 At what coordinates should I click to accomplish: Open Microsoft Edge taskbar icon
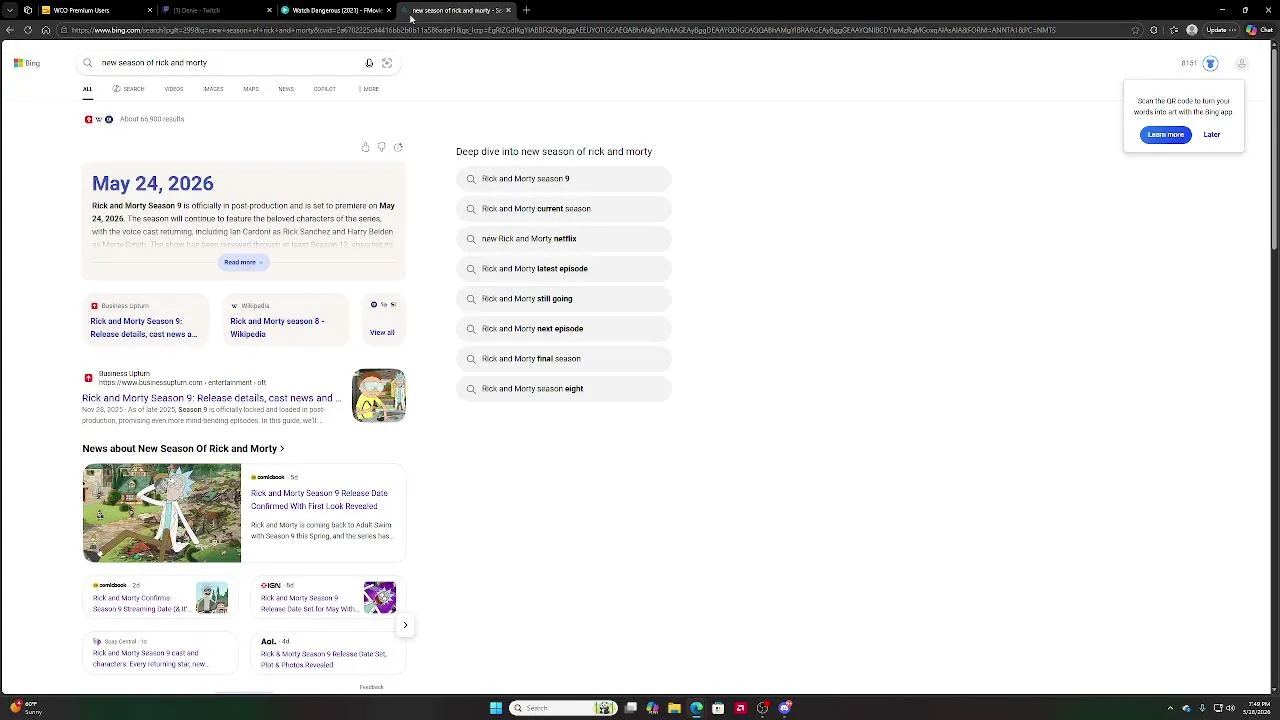[696, 708]
